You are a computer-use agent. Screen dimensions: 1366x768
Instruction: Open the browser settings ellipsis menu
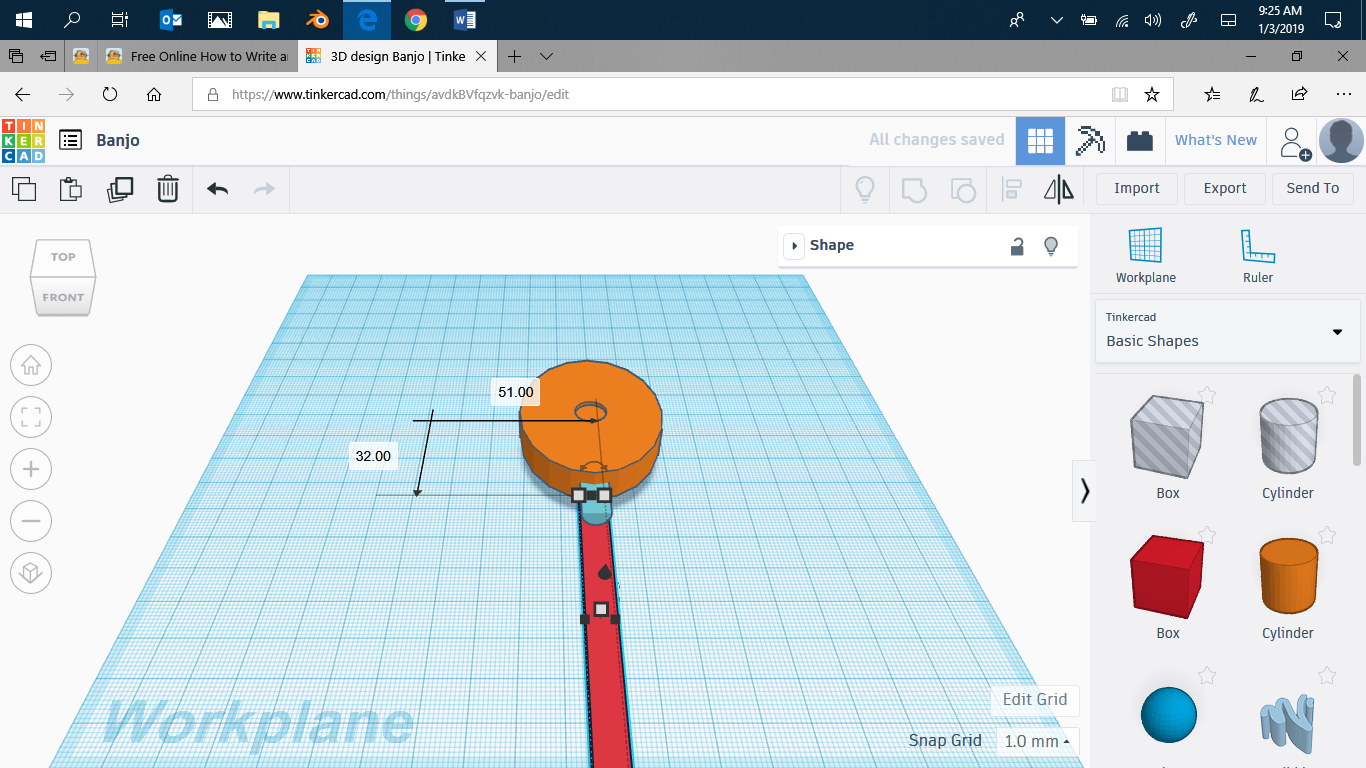pos(1343,94)
